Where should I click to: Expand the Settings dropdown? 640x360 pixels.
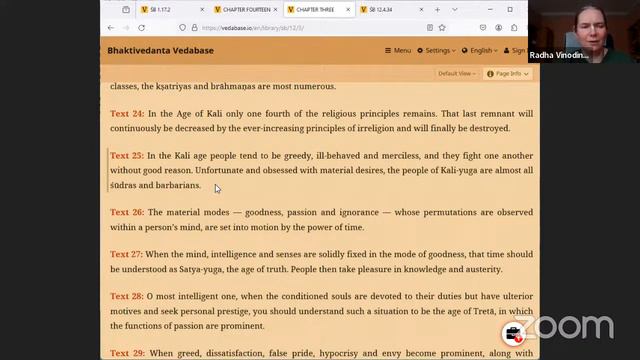(436, 51)
